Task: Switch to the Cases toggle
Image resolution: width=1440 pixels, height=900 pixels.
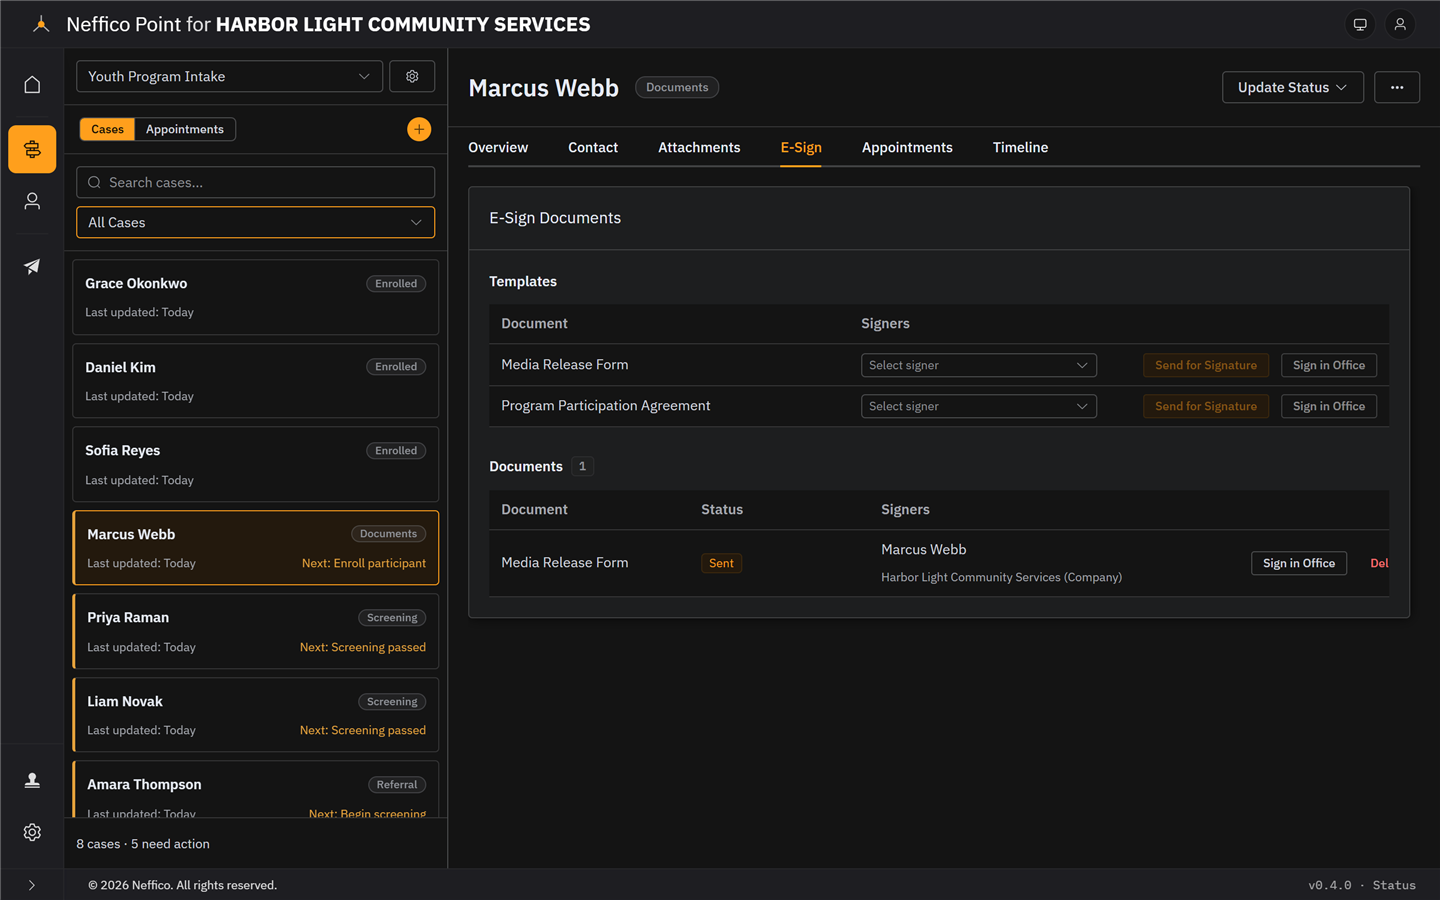Action: tap(107, 129)
